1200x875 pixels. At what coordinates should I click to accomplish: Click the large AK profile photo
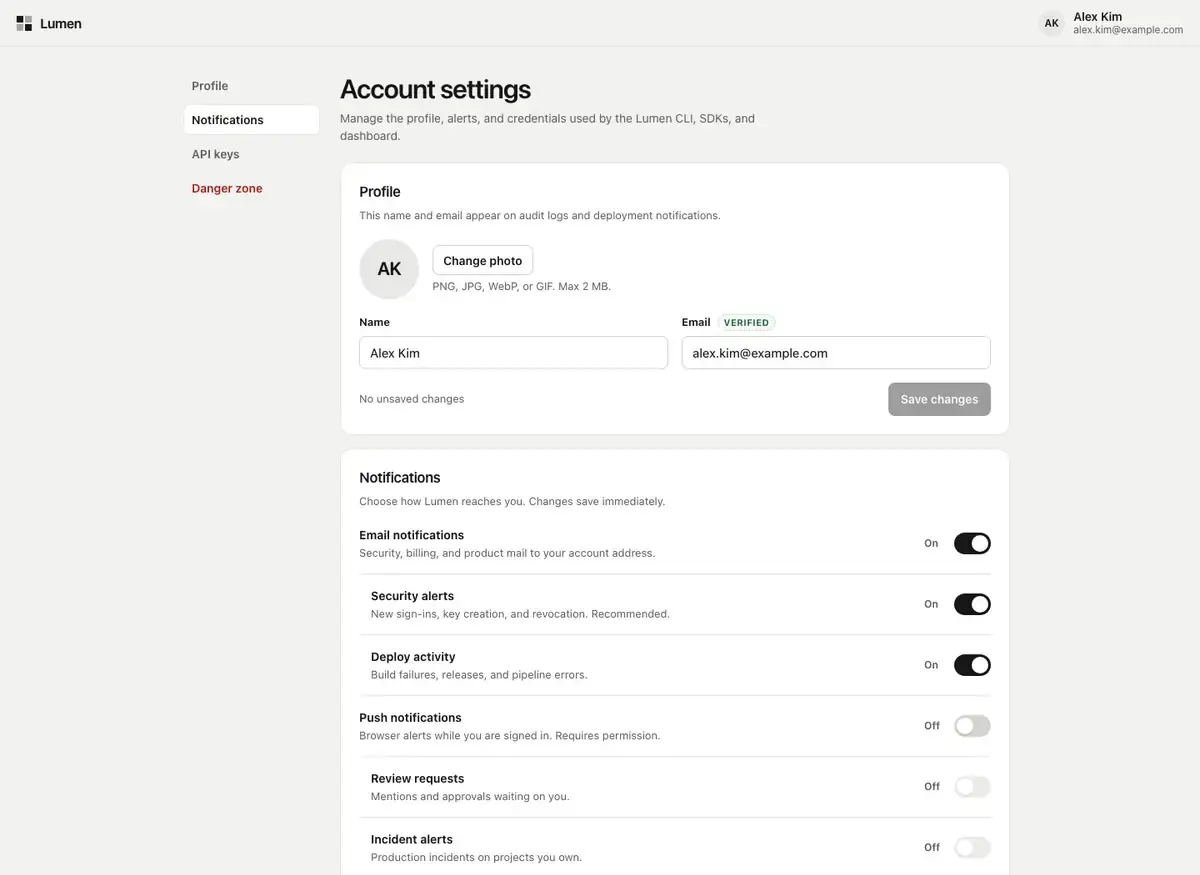(389, 269)
